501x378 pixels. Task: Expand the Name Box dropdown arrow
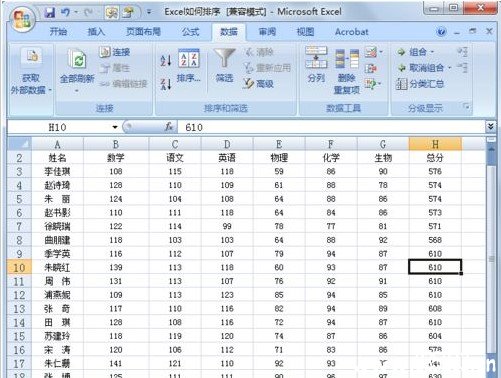point(115,127)
